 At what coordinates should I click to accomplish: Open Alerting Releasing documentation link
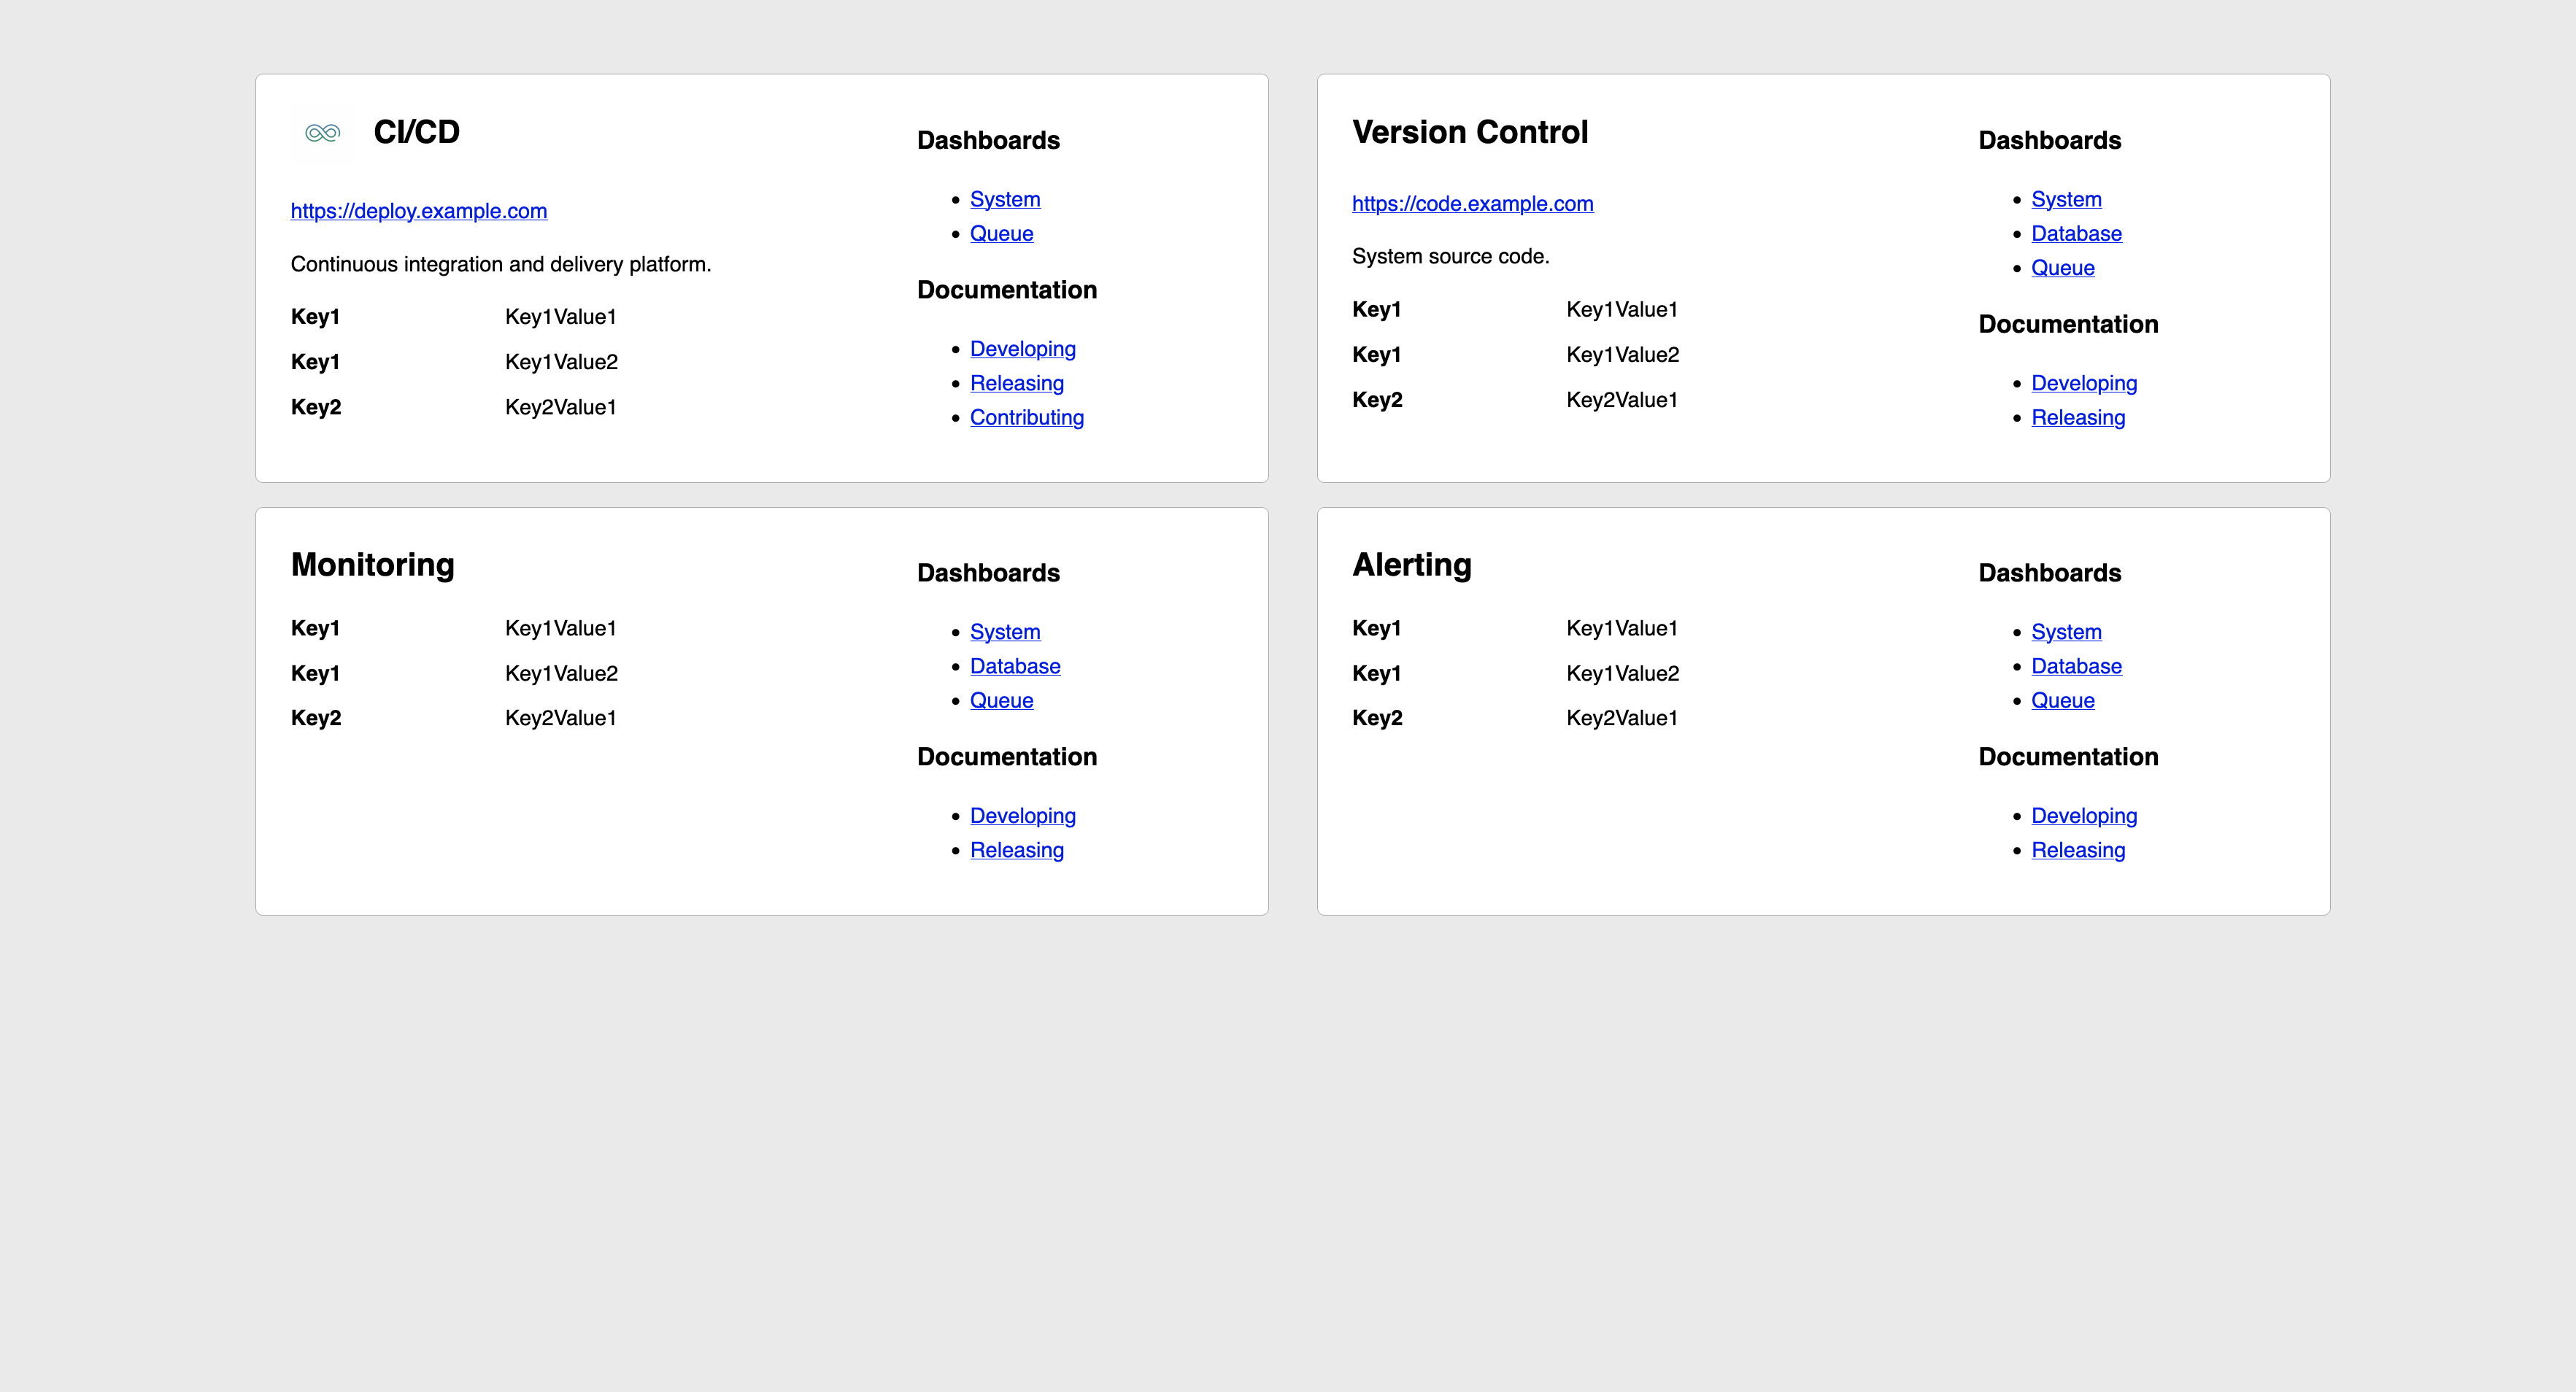2078,850
